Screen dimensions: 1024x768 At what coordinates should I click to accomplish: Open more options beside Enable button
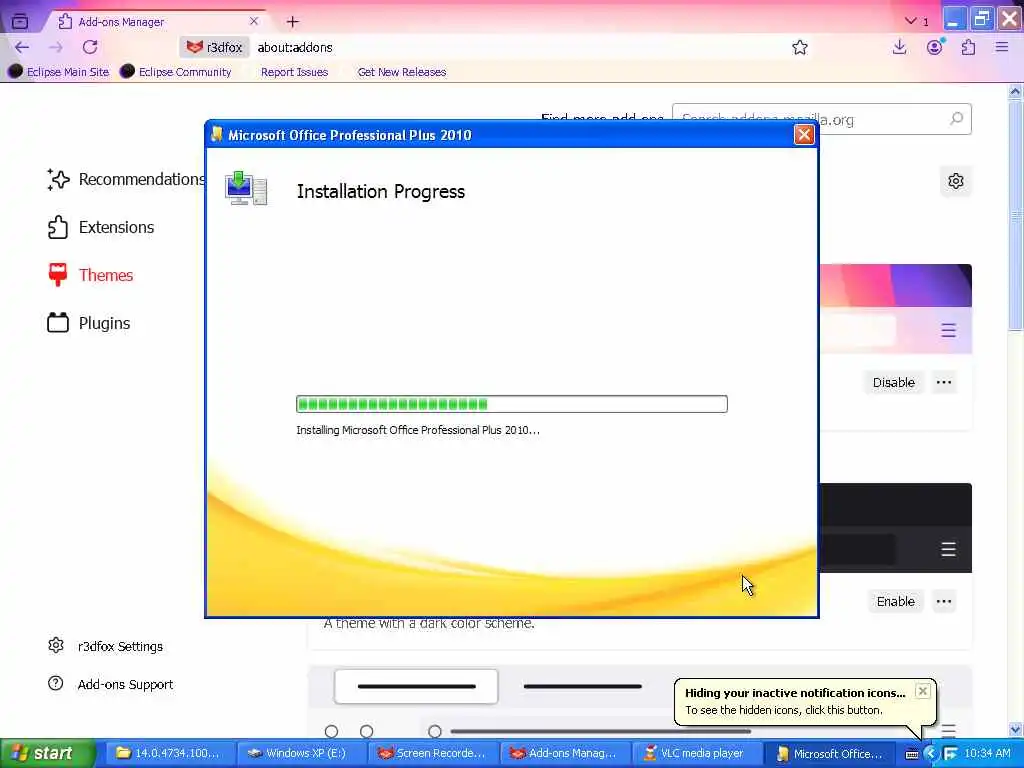(944, 601)
